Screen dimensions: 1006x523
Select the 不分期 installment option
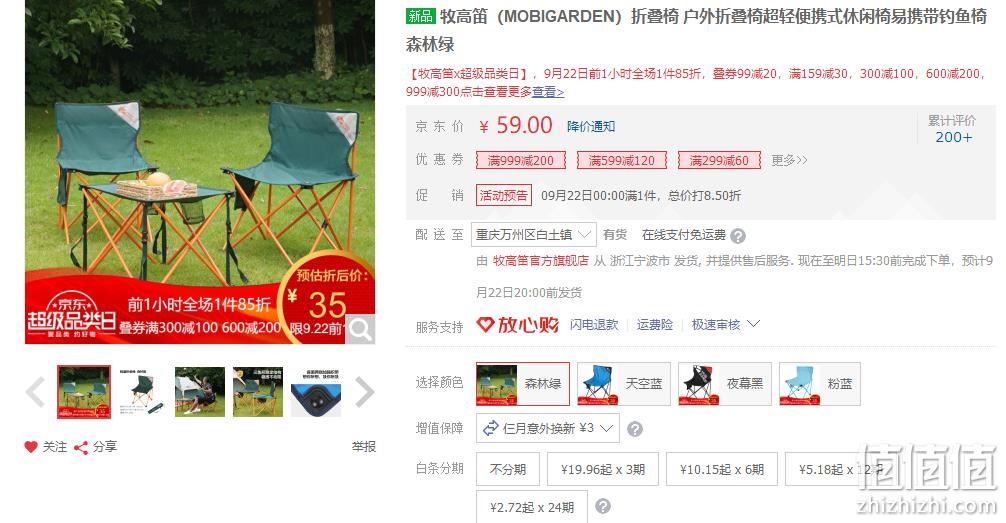pyautogui.click(x=508, y=469)
